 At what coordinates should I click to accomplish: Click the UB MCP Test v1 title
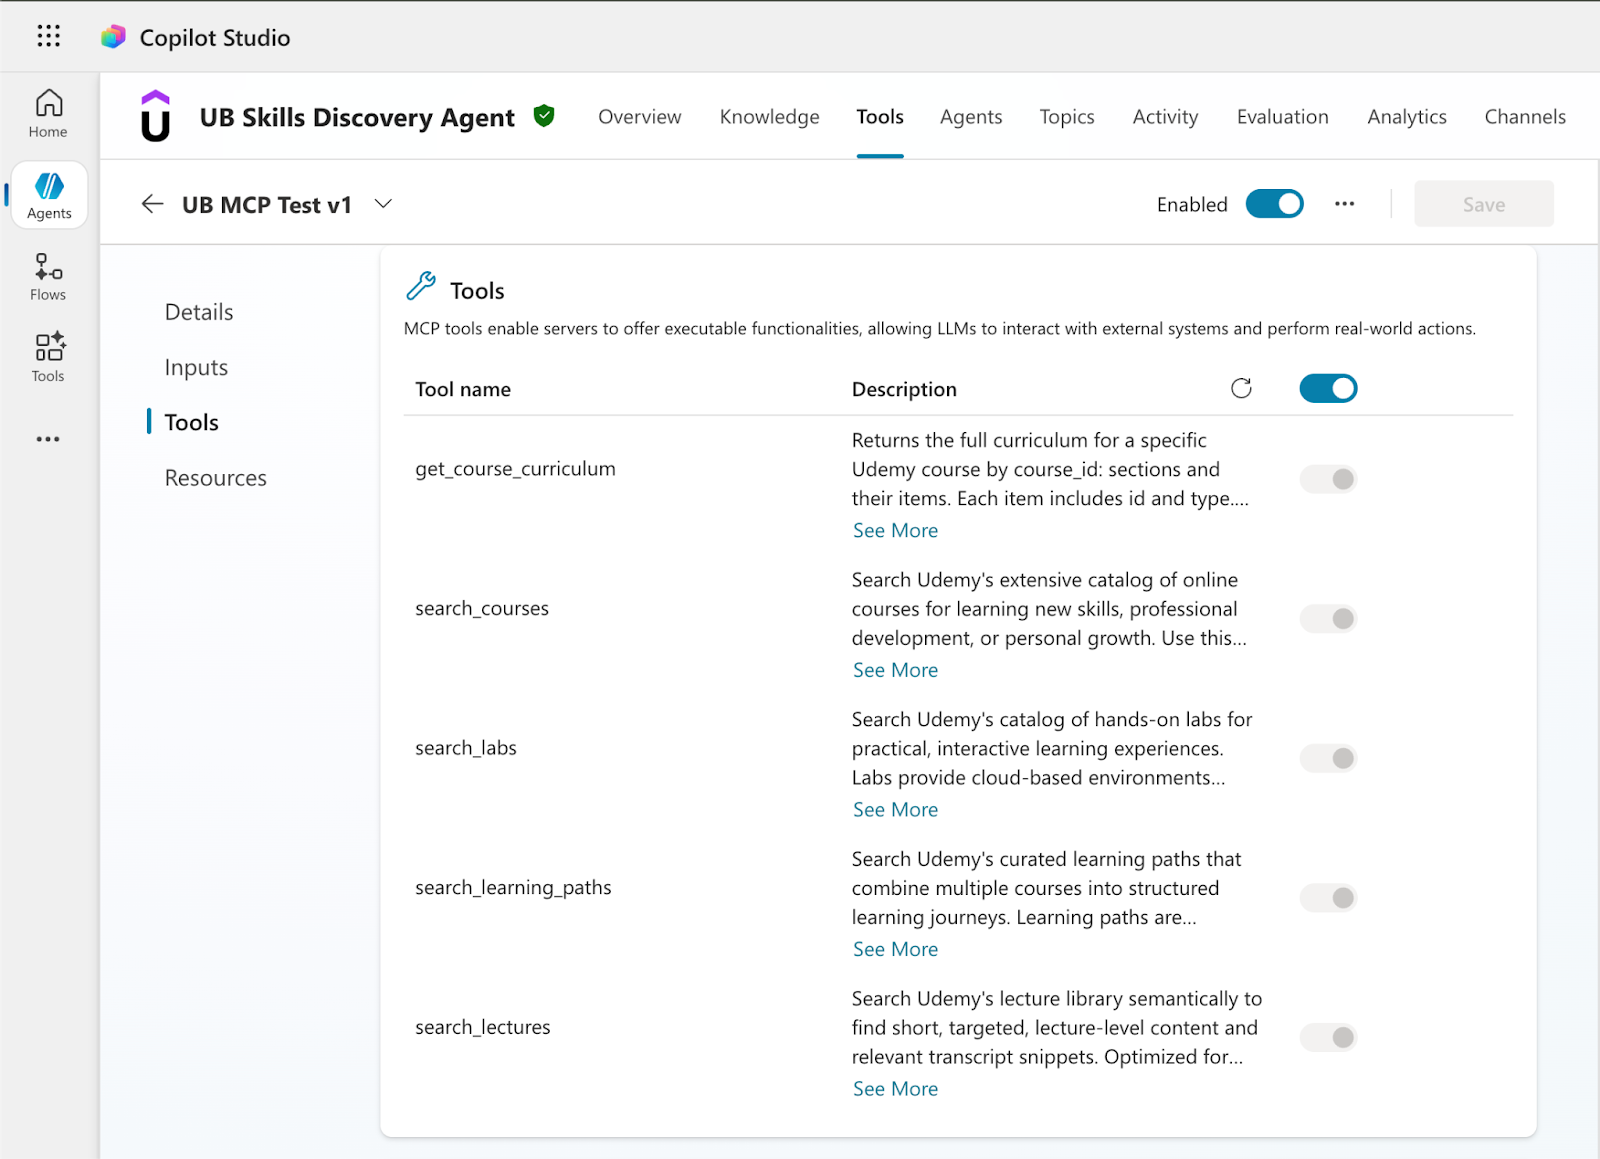coord(267,205)
